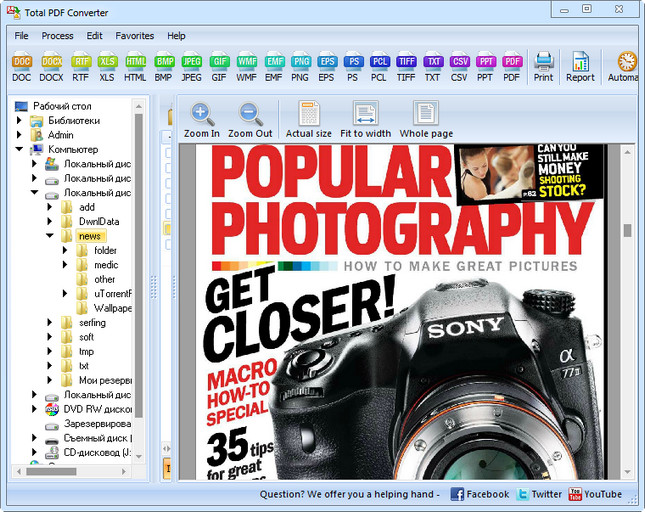Convert to HTML format
This screenshot has height=512, width=645.
[135, 68]
